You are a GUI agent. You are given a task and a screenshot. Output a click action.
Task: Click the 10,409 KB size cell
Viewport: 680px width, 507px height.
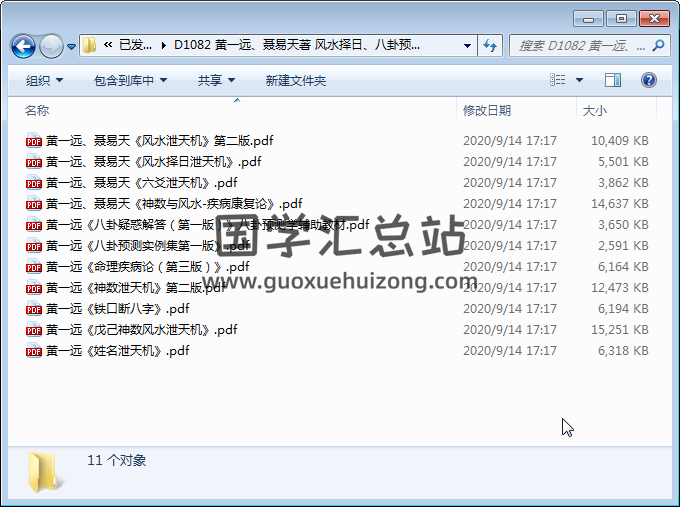[x=620, y=141]
